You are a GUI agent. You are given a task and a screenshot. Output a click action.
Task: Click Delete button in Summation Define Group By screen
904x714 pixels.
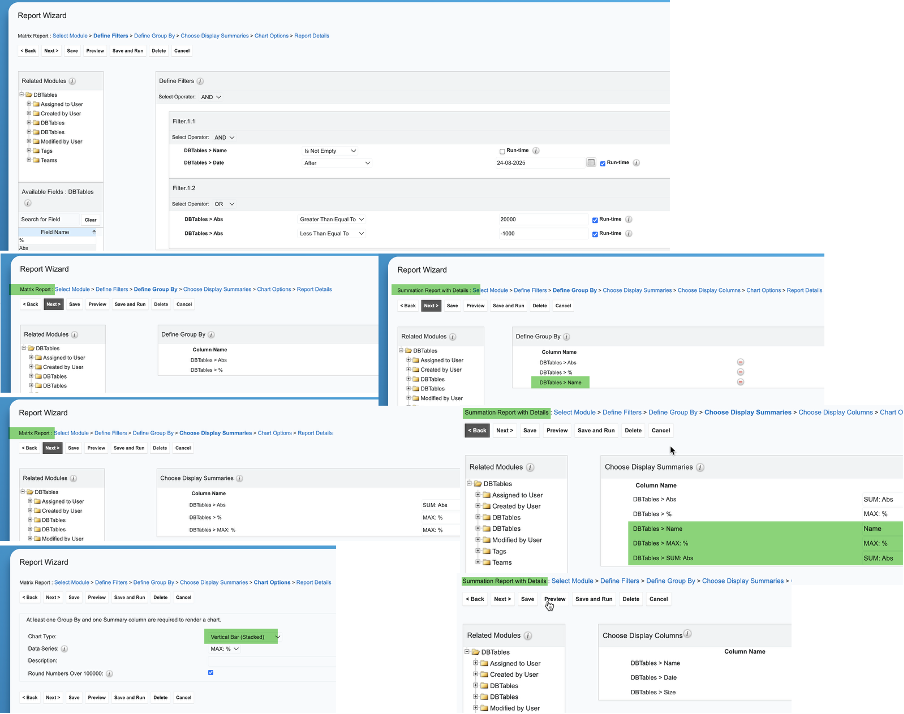click(540, 306)
